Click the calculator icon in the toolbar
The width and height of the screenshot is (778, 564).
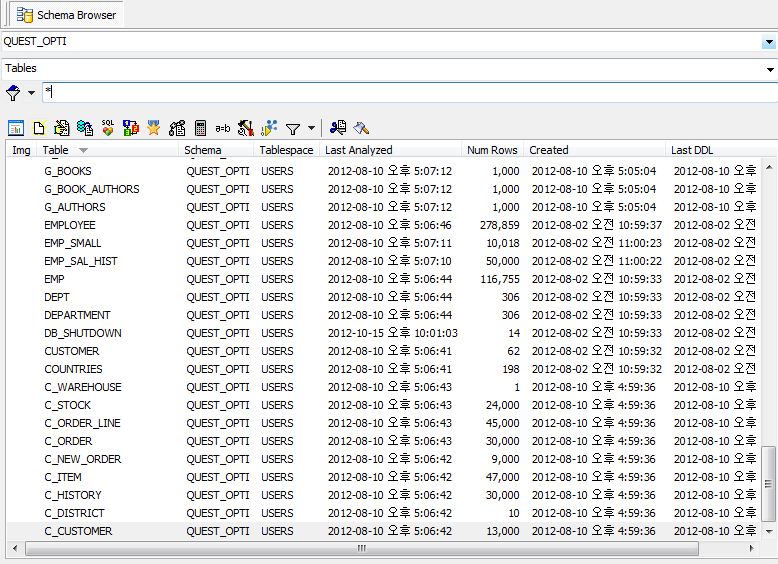point(200,128)
